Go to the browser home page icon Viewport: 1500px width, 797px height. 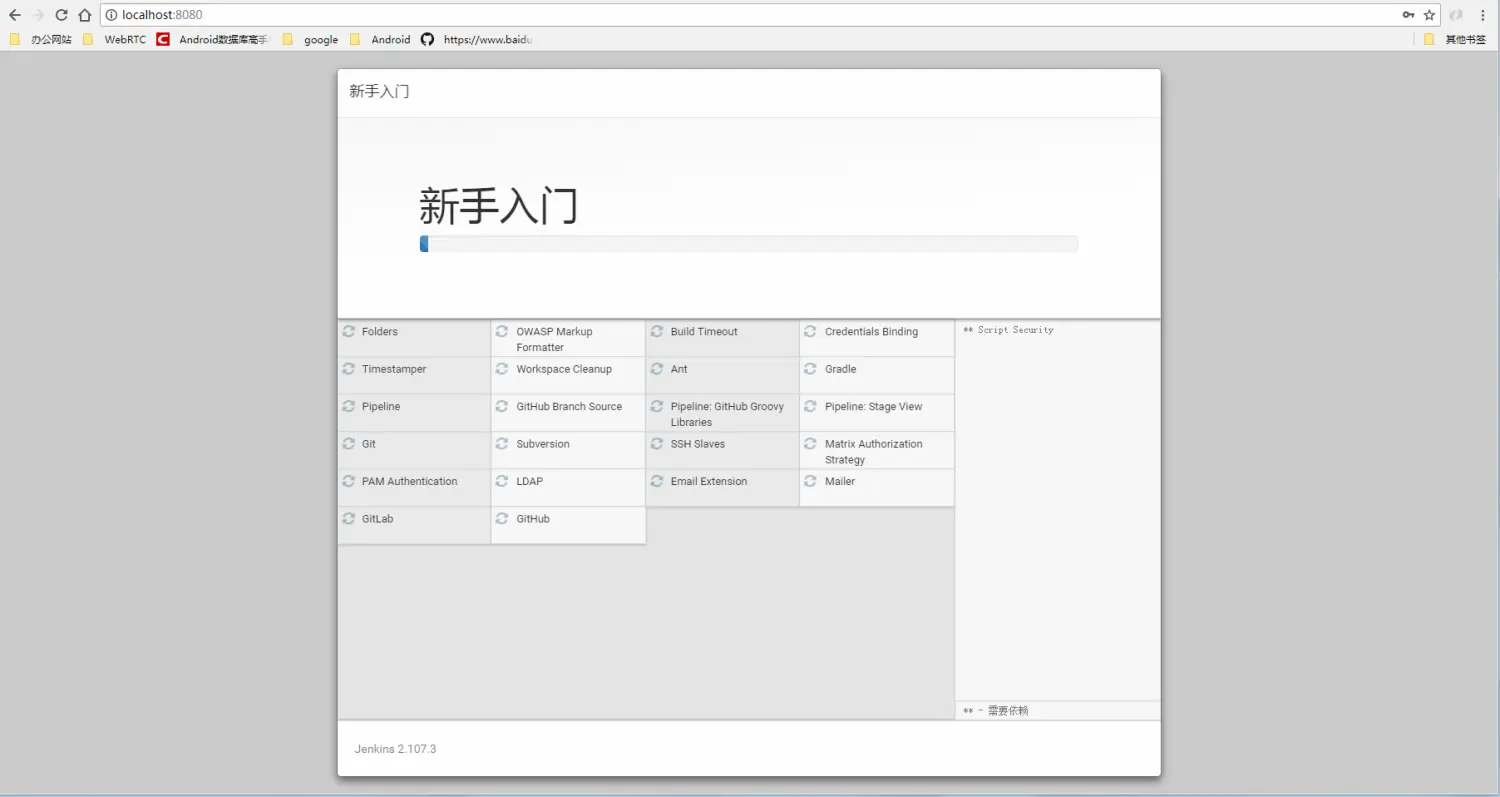coord(85,15)
